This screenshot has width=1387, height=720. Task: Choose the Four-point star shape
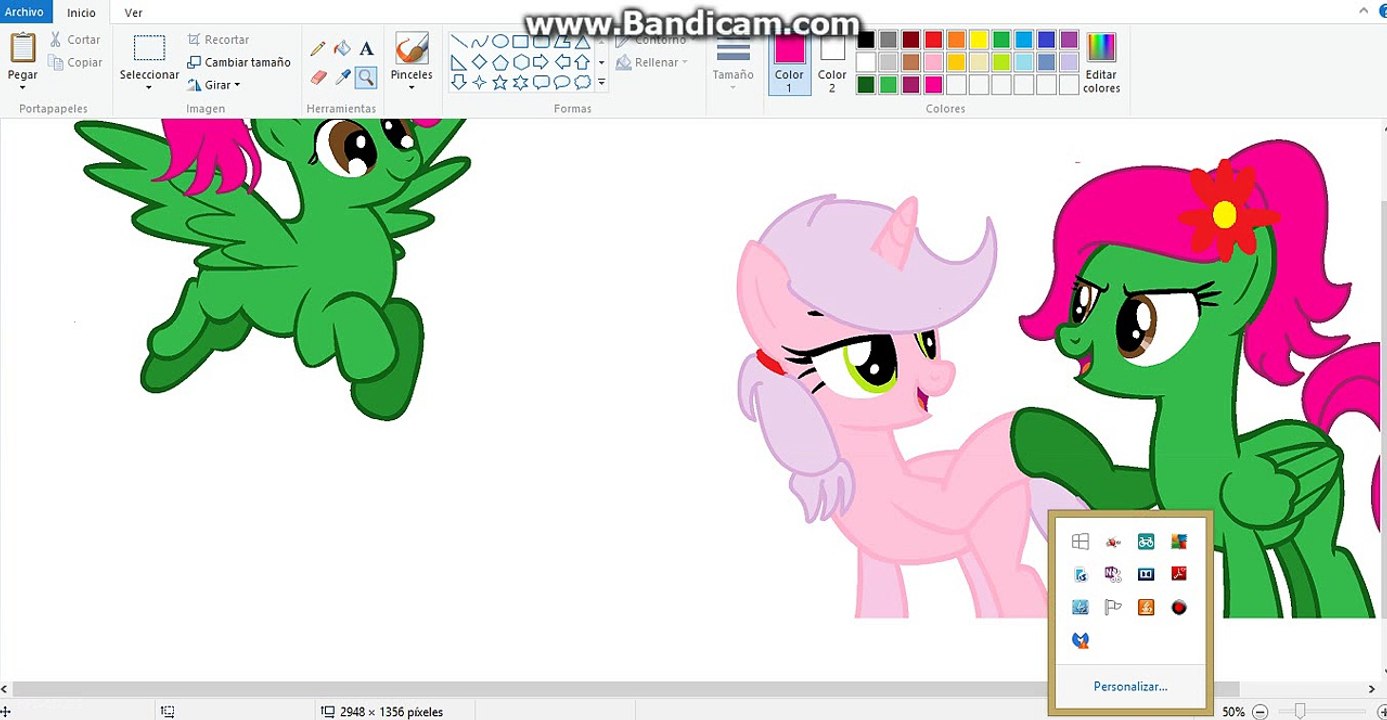point(480,82)
